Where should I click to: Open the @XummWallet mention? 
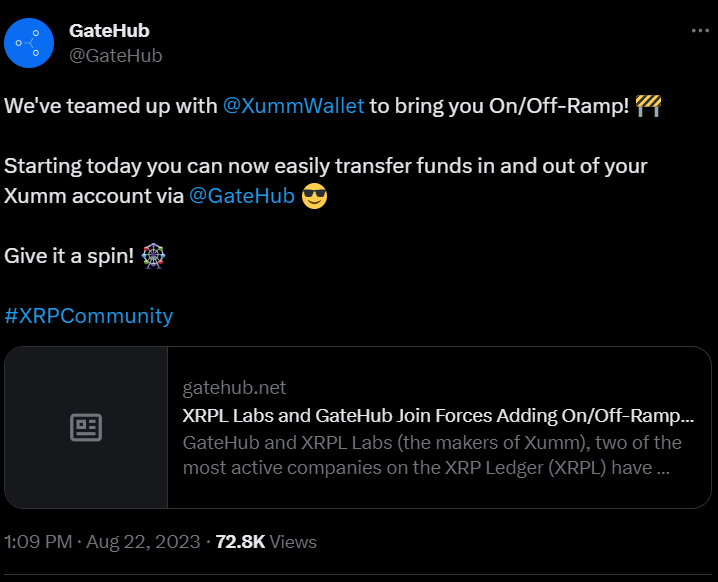[293, 106]
